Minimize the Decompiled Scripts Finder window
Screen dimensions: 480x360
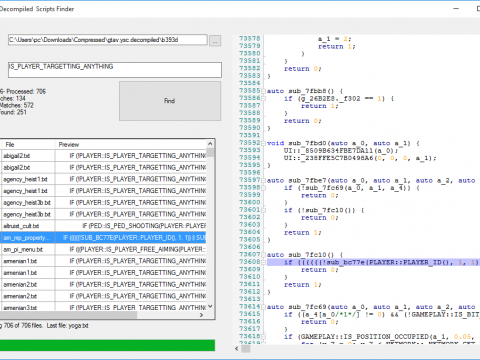[456, 9]
